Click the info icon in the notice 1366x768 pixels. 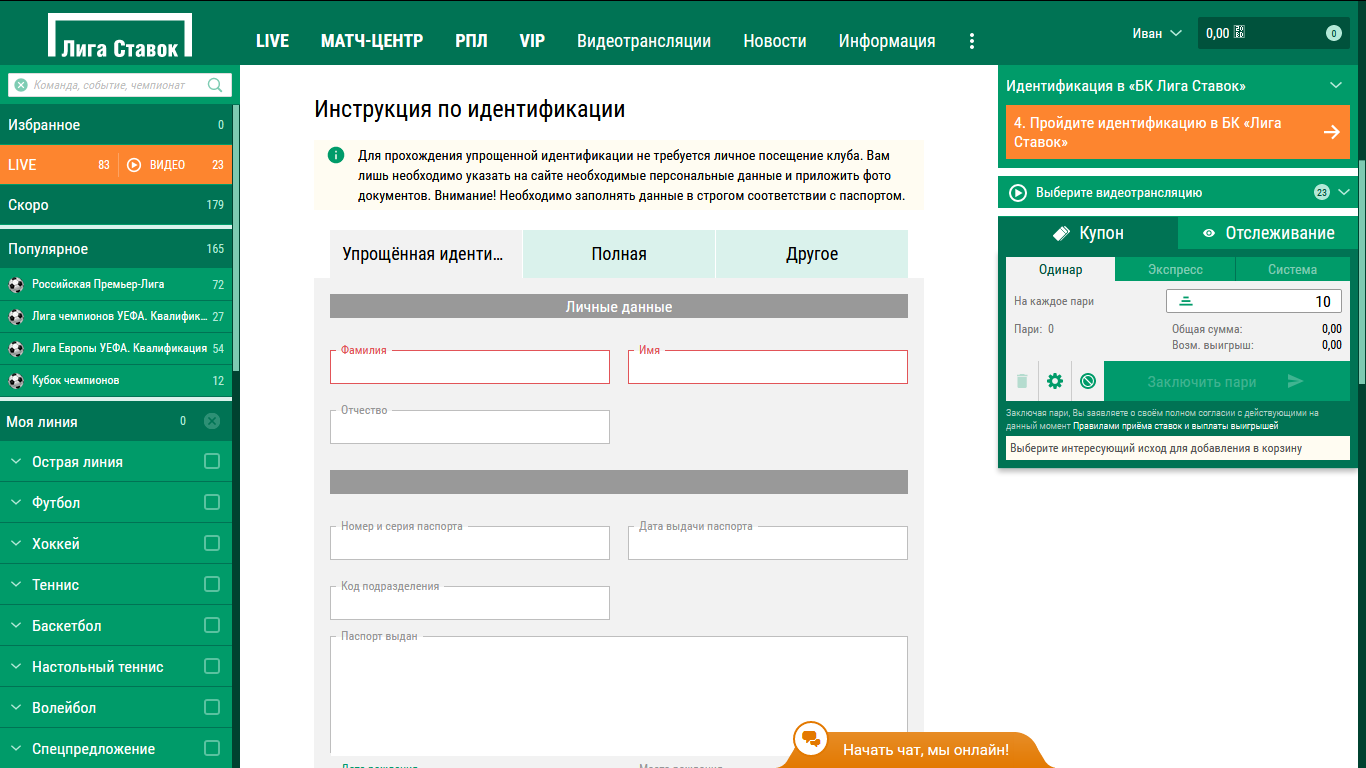coord(336,155)
